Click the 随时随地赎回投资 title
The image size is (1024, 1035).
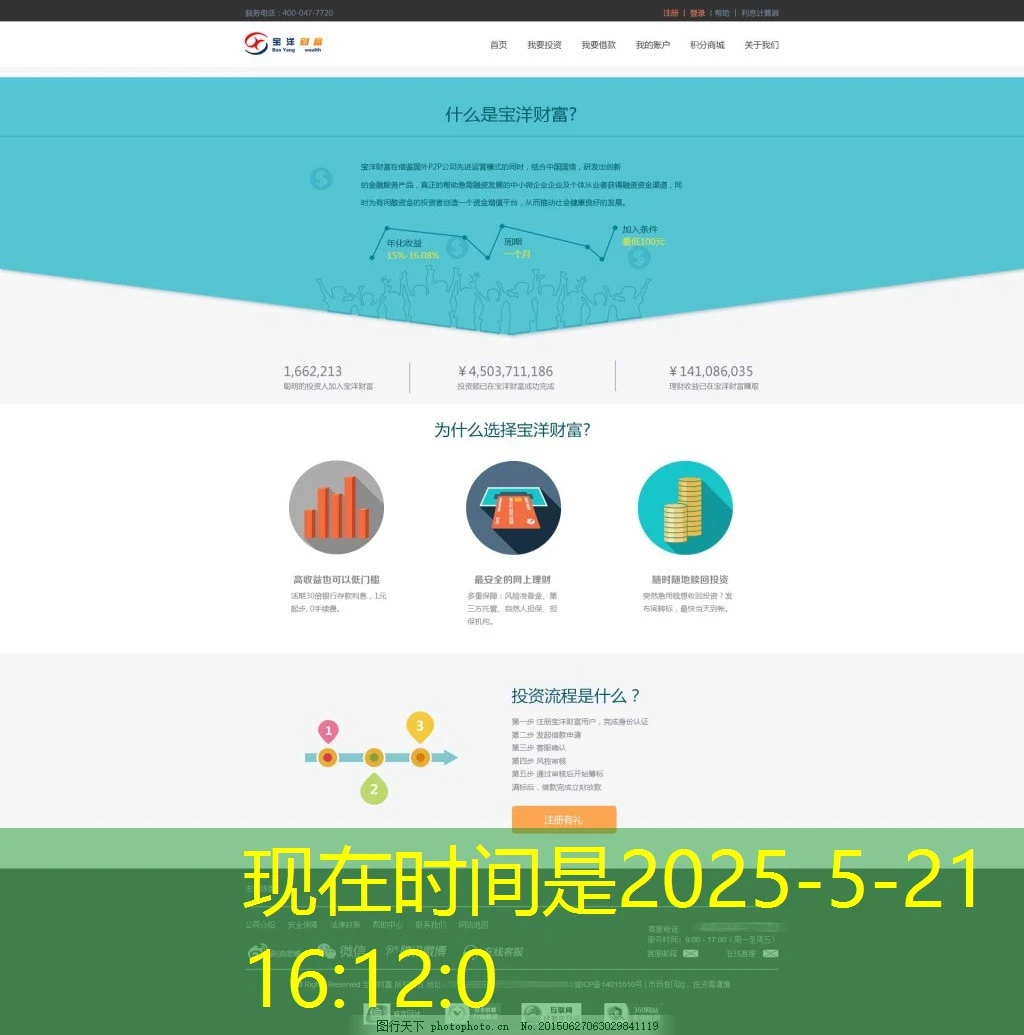690,580
